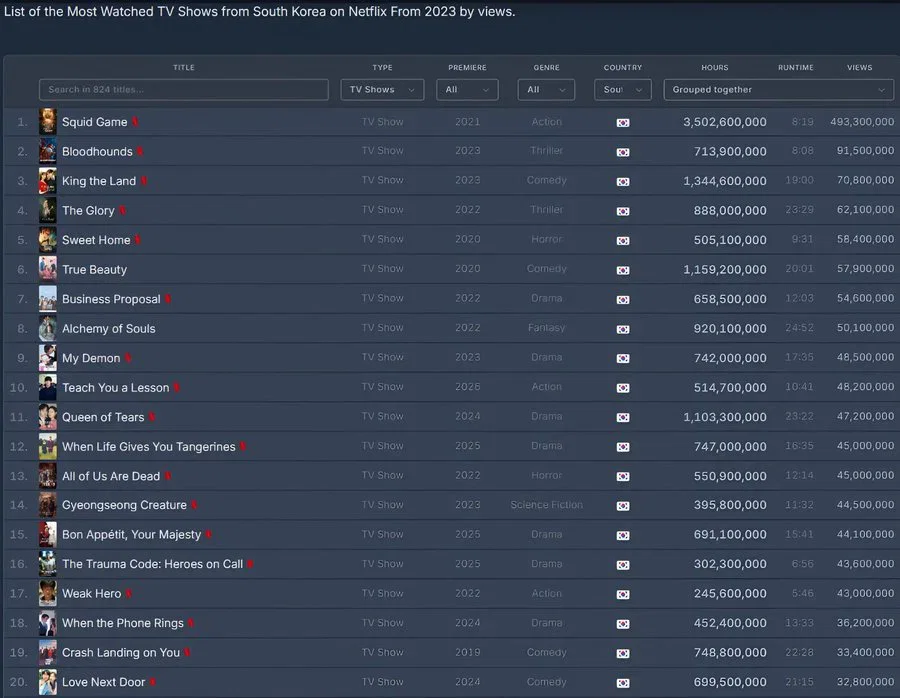Click the Netflix icon beside Teach You a Lesson
The height and width of the screenshot is (698, 900).
(x=177, y=387)
